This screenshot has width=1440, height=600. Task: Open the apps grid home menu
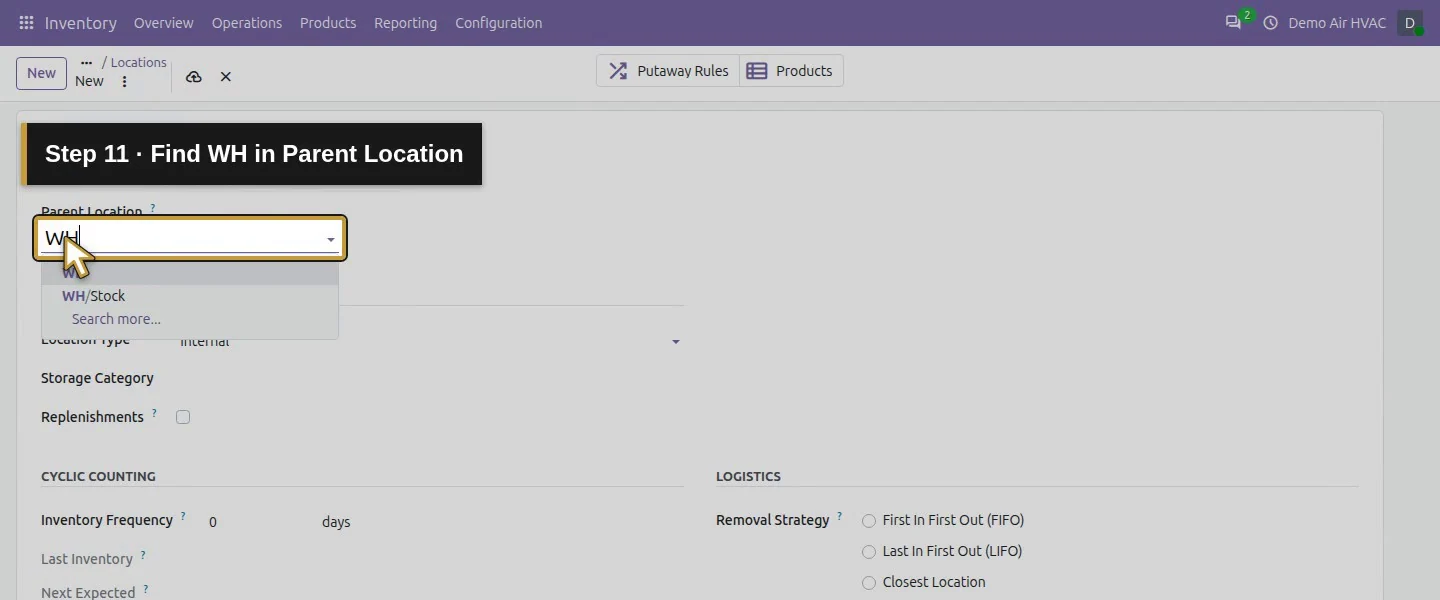pos(26,23)
